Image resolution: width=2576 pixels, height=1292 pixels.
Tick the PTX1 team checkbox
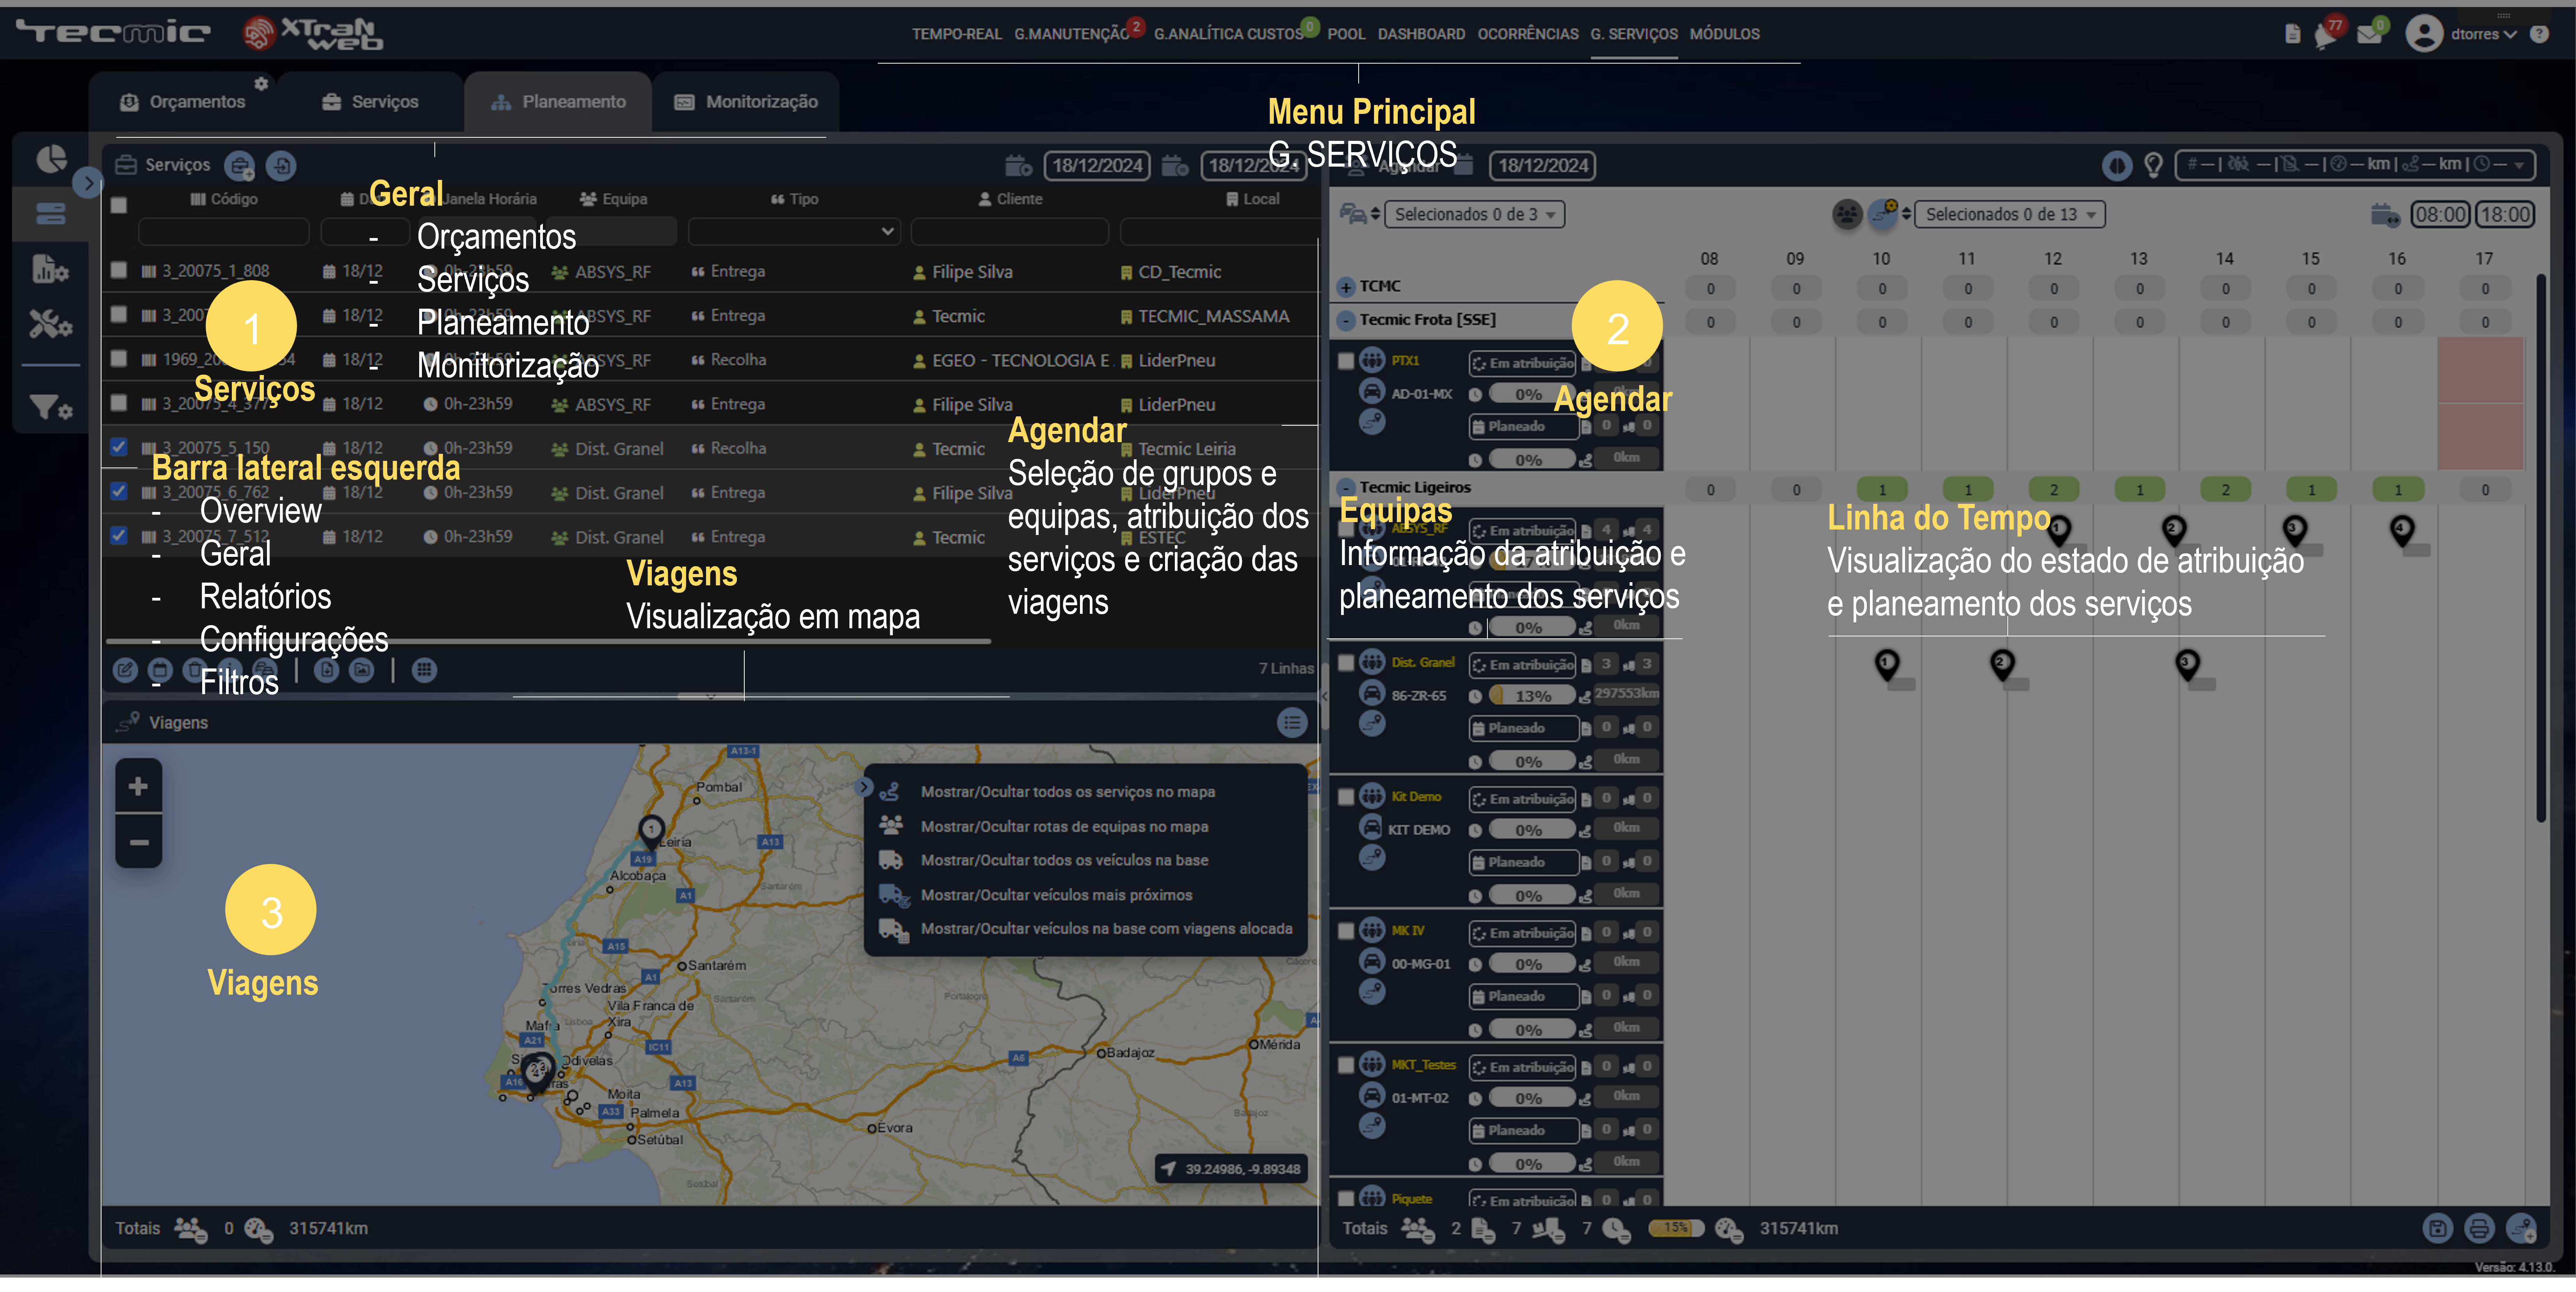1346,360
